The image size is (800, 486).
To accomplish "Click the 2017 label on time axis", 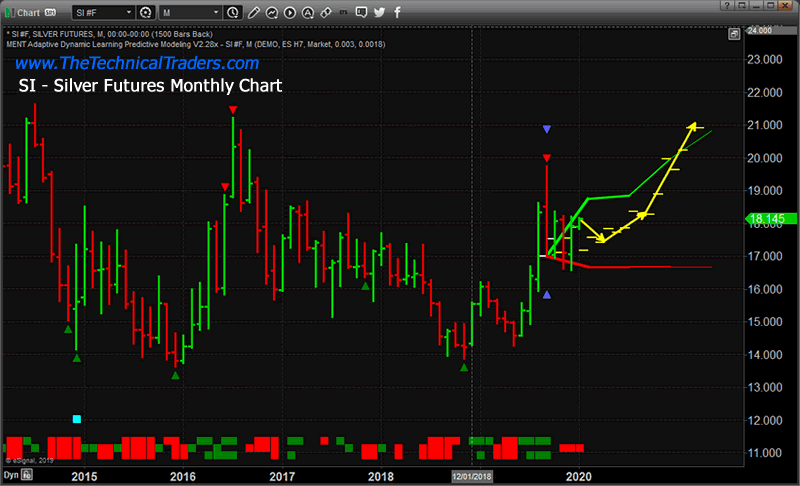I will tap(282, 477).
